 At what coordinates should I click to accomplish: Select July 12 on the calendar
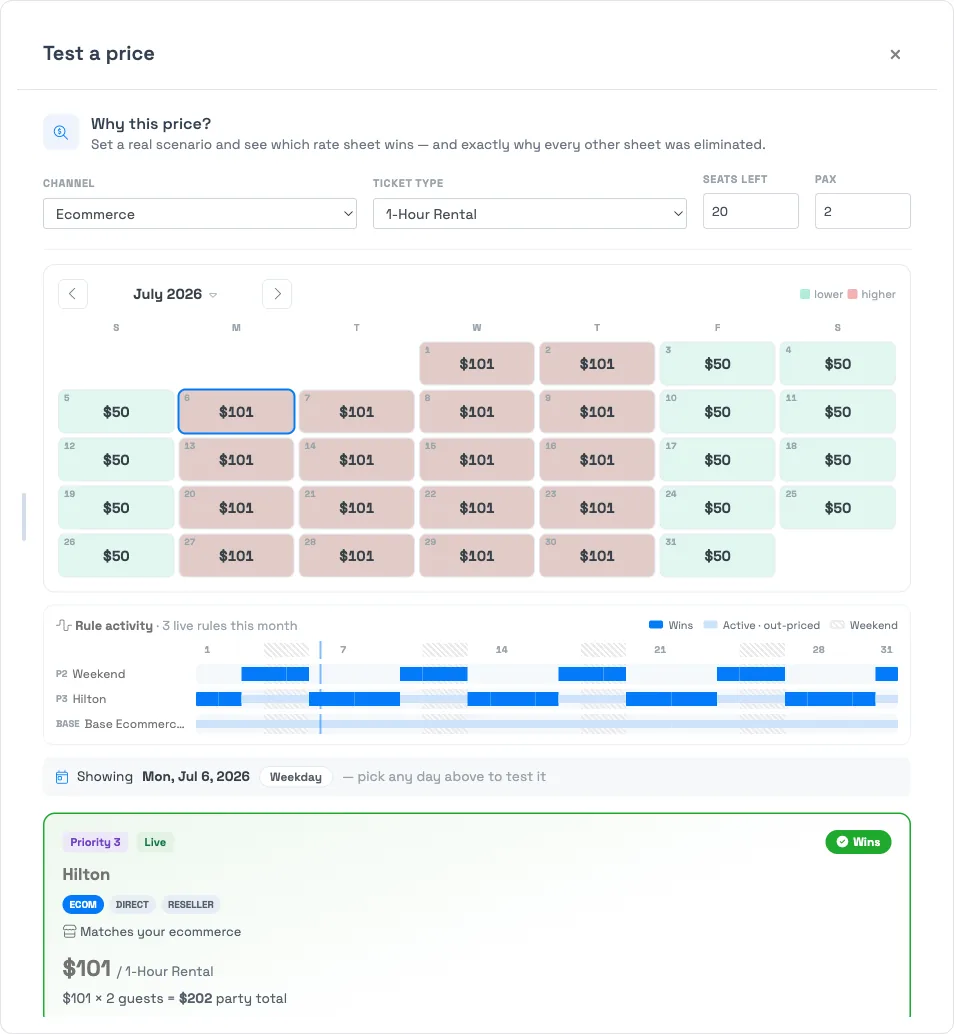click(x=116, y=460)
